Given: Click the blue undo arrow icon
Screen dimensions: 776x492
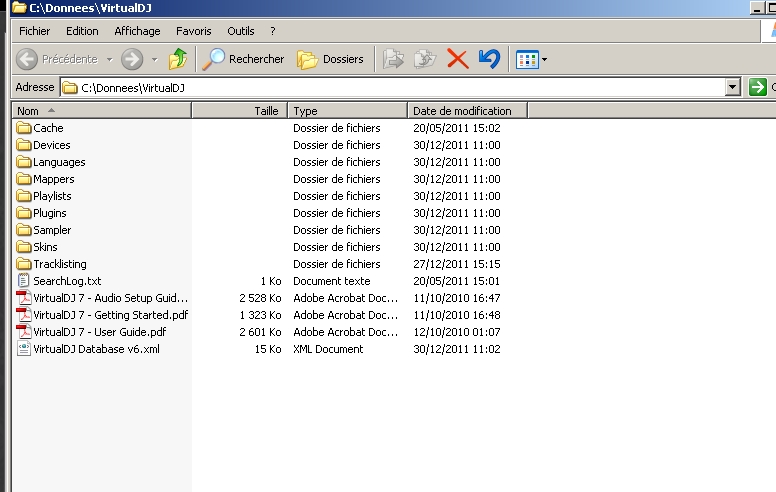Looking at the screenshot, I should 489,59.
